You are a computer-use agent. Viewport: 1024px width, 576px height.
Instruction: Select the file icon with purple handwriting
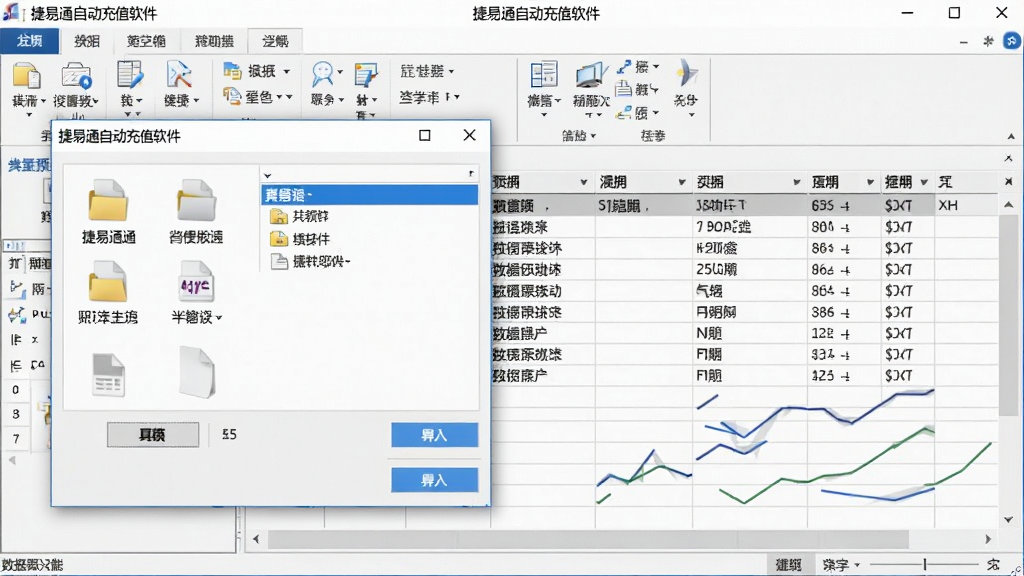196,282
